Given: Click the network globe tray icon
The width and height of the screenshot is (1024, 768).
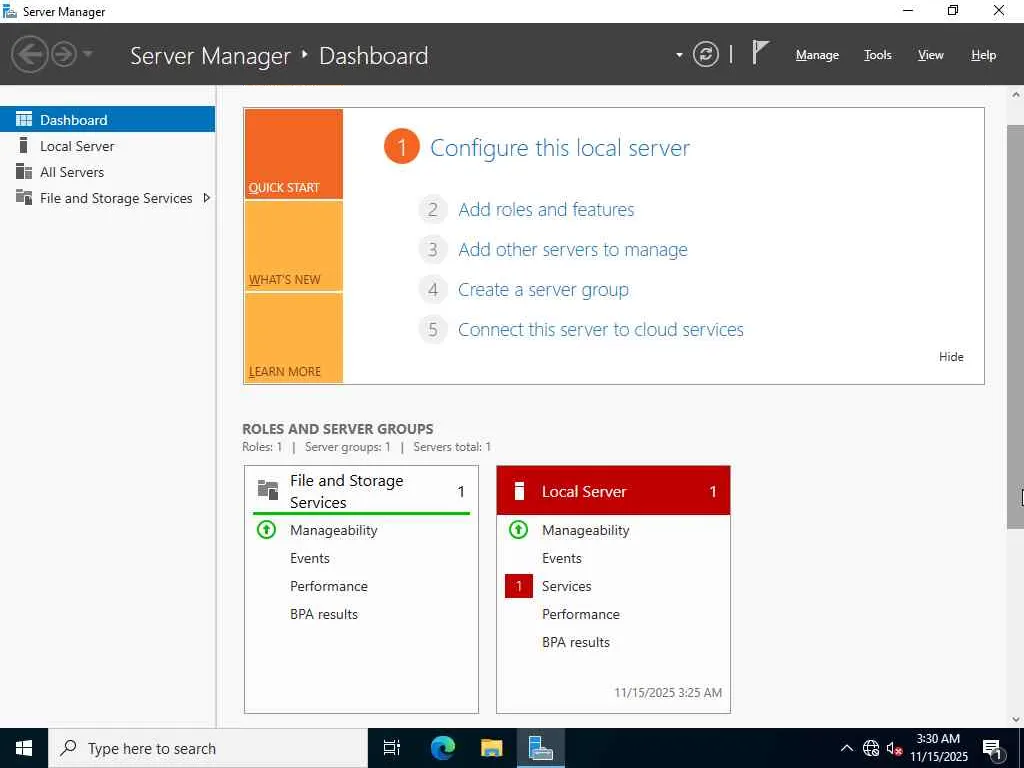Looking at the screenshot, I should [871, 748].
